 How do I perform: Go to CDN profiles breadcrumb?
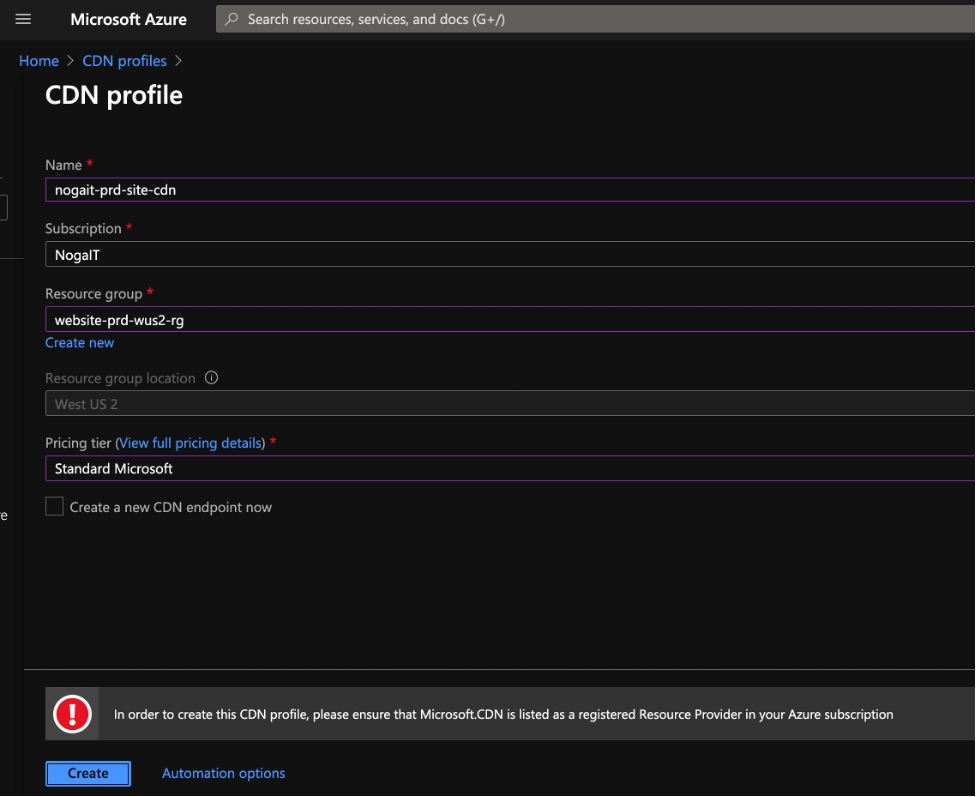click(x=125, y=61)
